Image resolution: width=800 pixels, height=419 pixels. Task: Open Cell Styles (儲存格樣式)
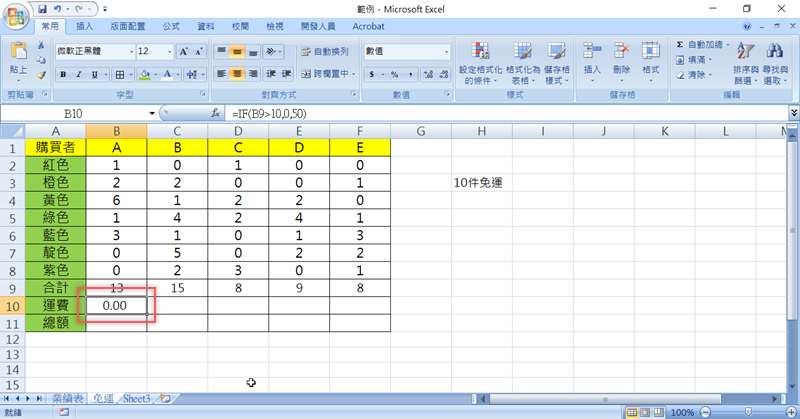[557, 63]
